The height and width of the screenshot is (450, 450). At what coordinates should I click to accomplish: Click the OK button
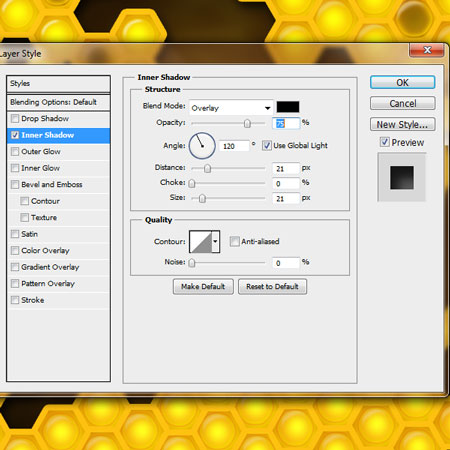pyautogui.click(x=402, y=82)
